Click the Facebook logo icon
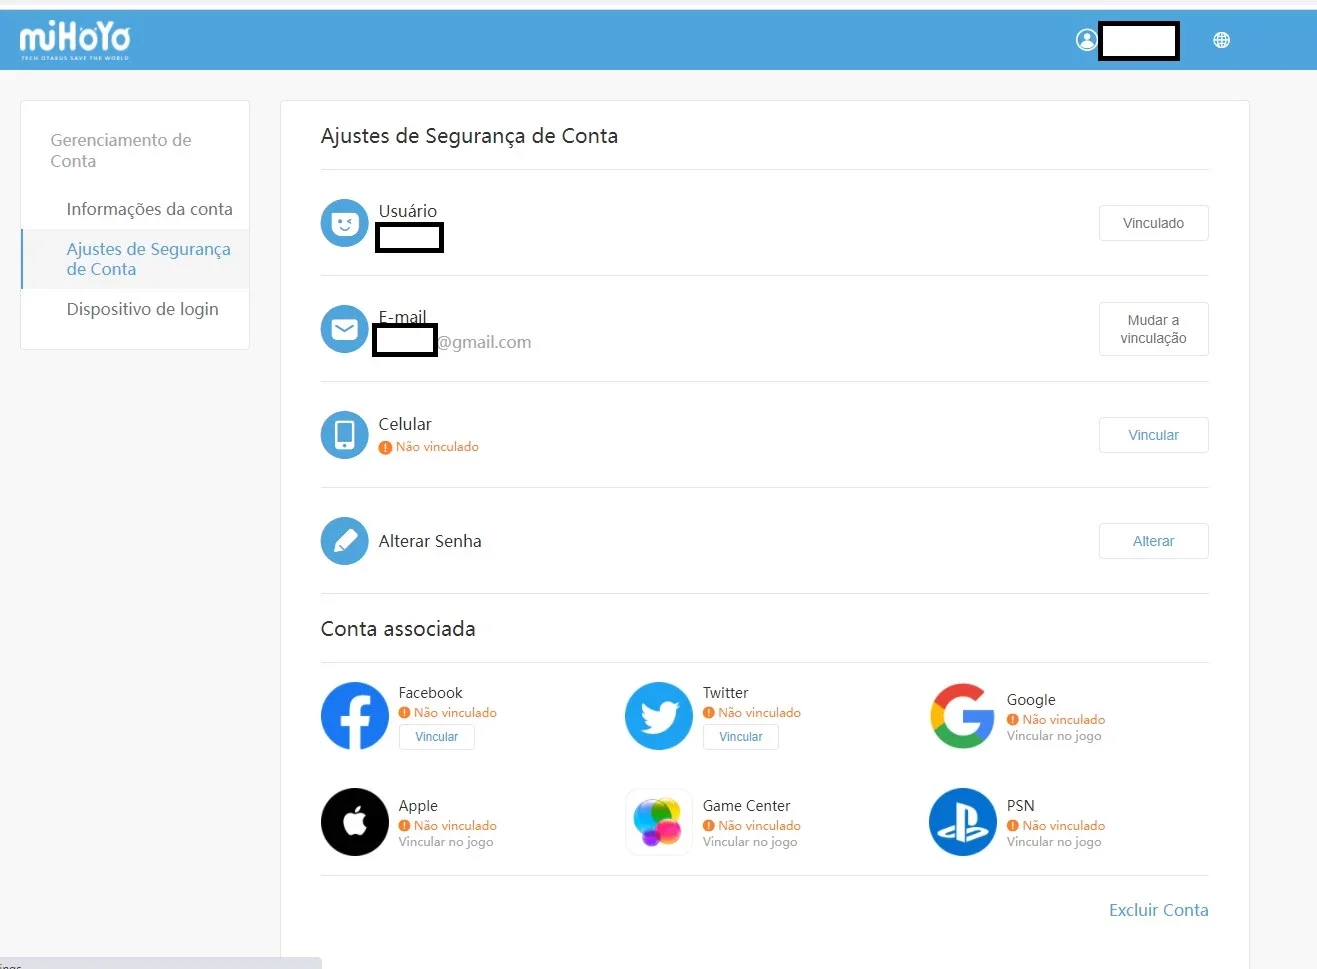The image size is (1317, 969). click(355, 716)
